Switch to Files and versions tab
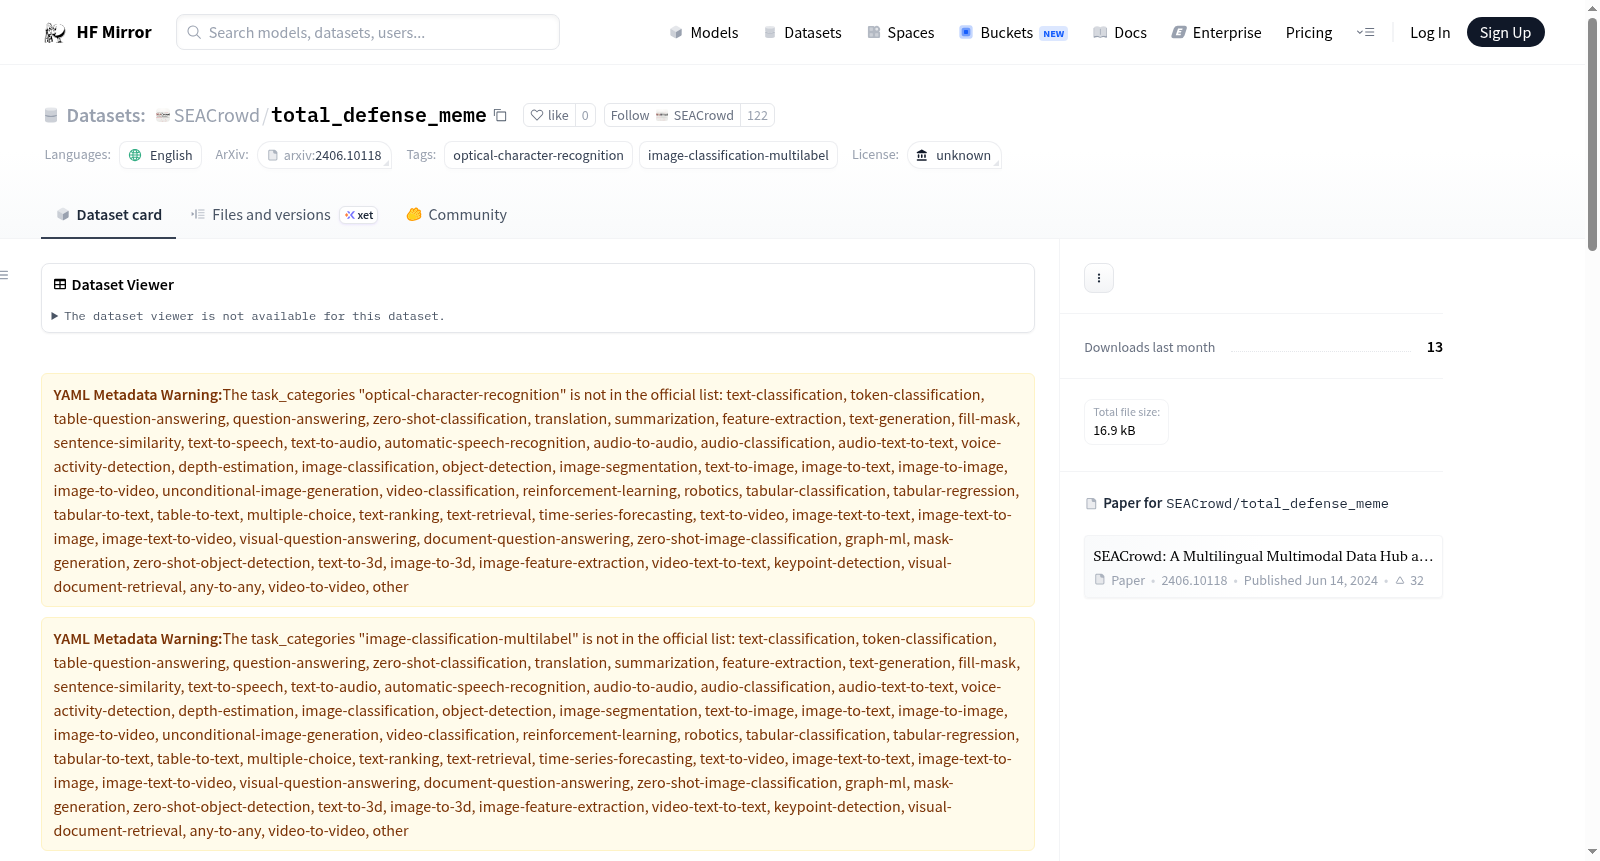Viewport: 1600px width, 861px height. (x=284, y=215)
